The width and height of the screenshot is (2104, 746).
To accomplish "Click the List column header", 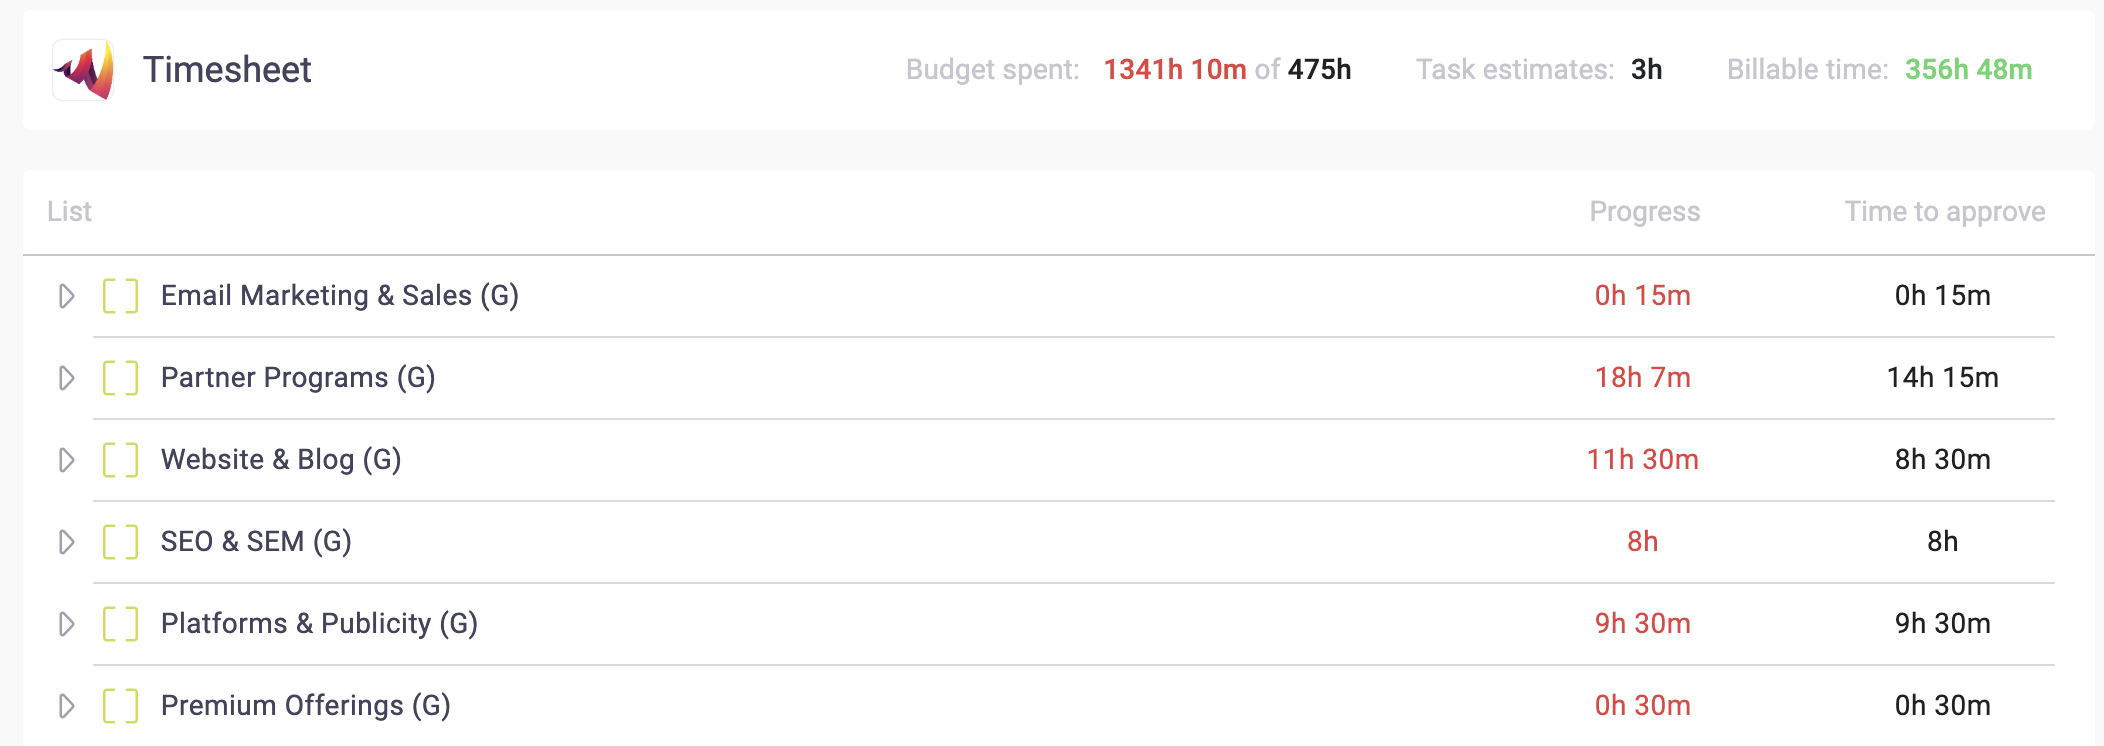I will (69, 212).
